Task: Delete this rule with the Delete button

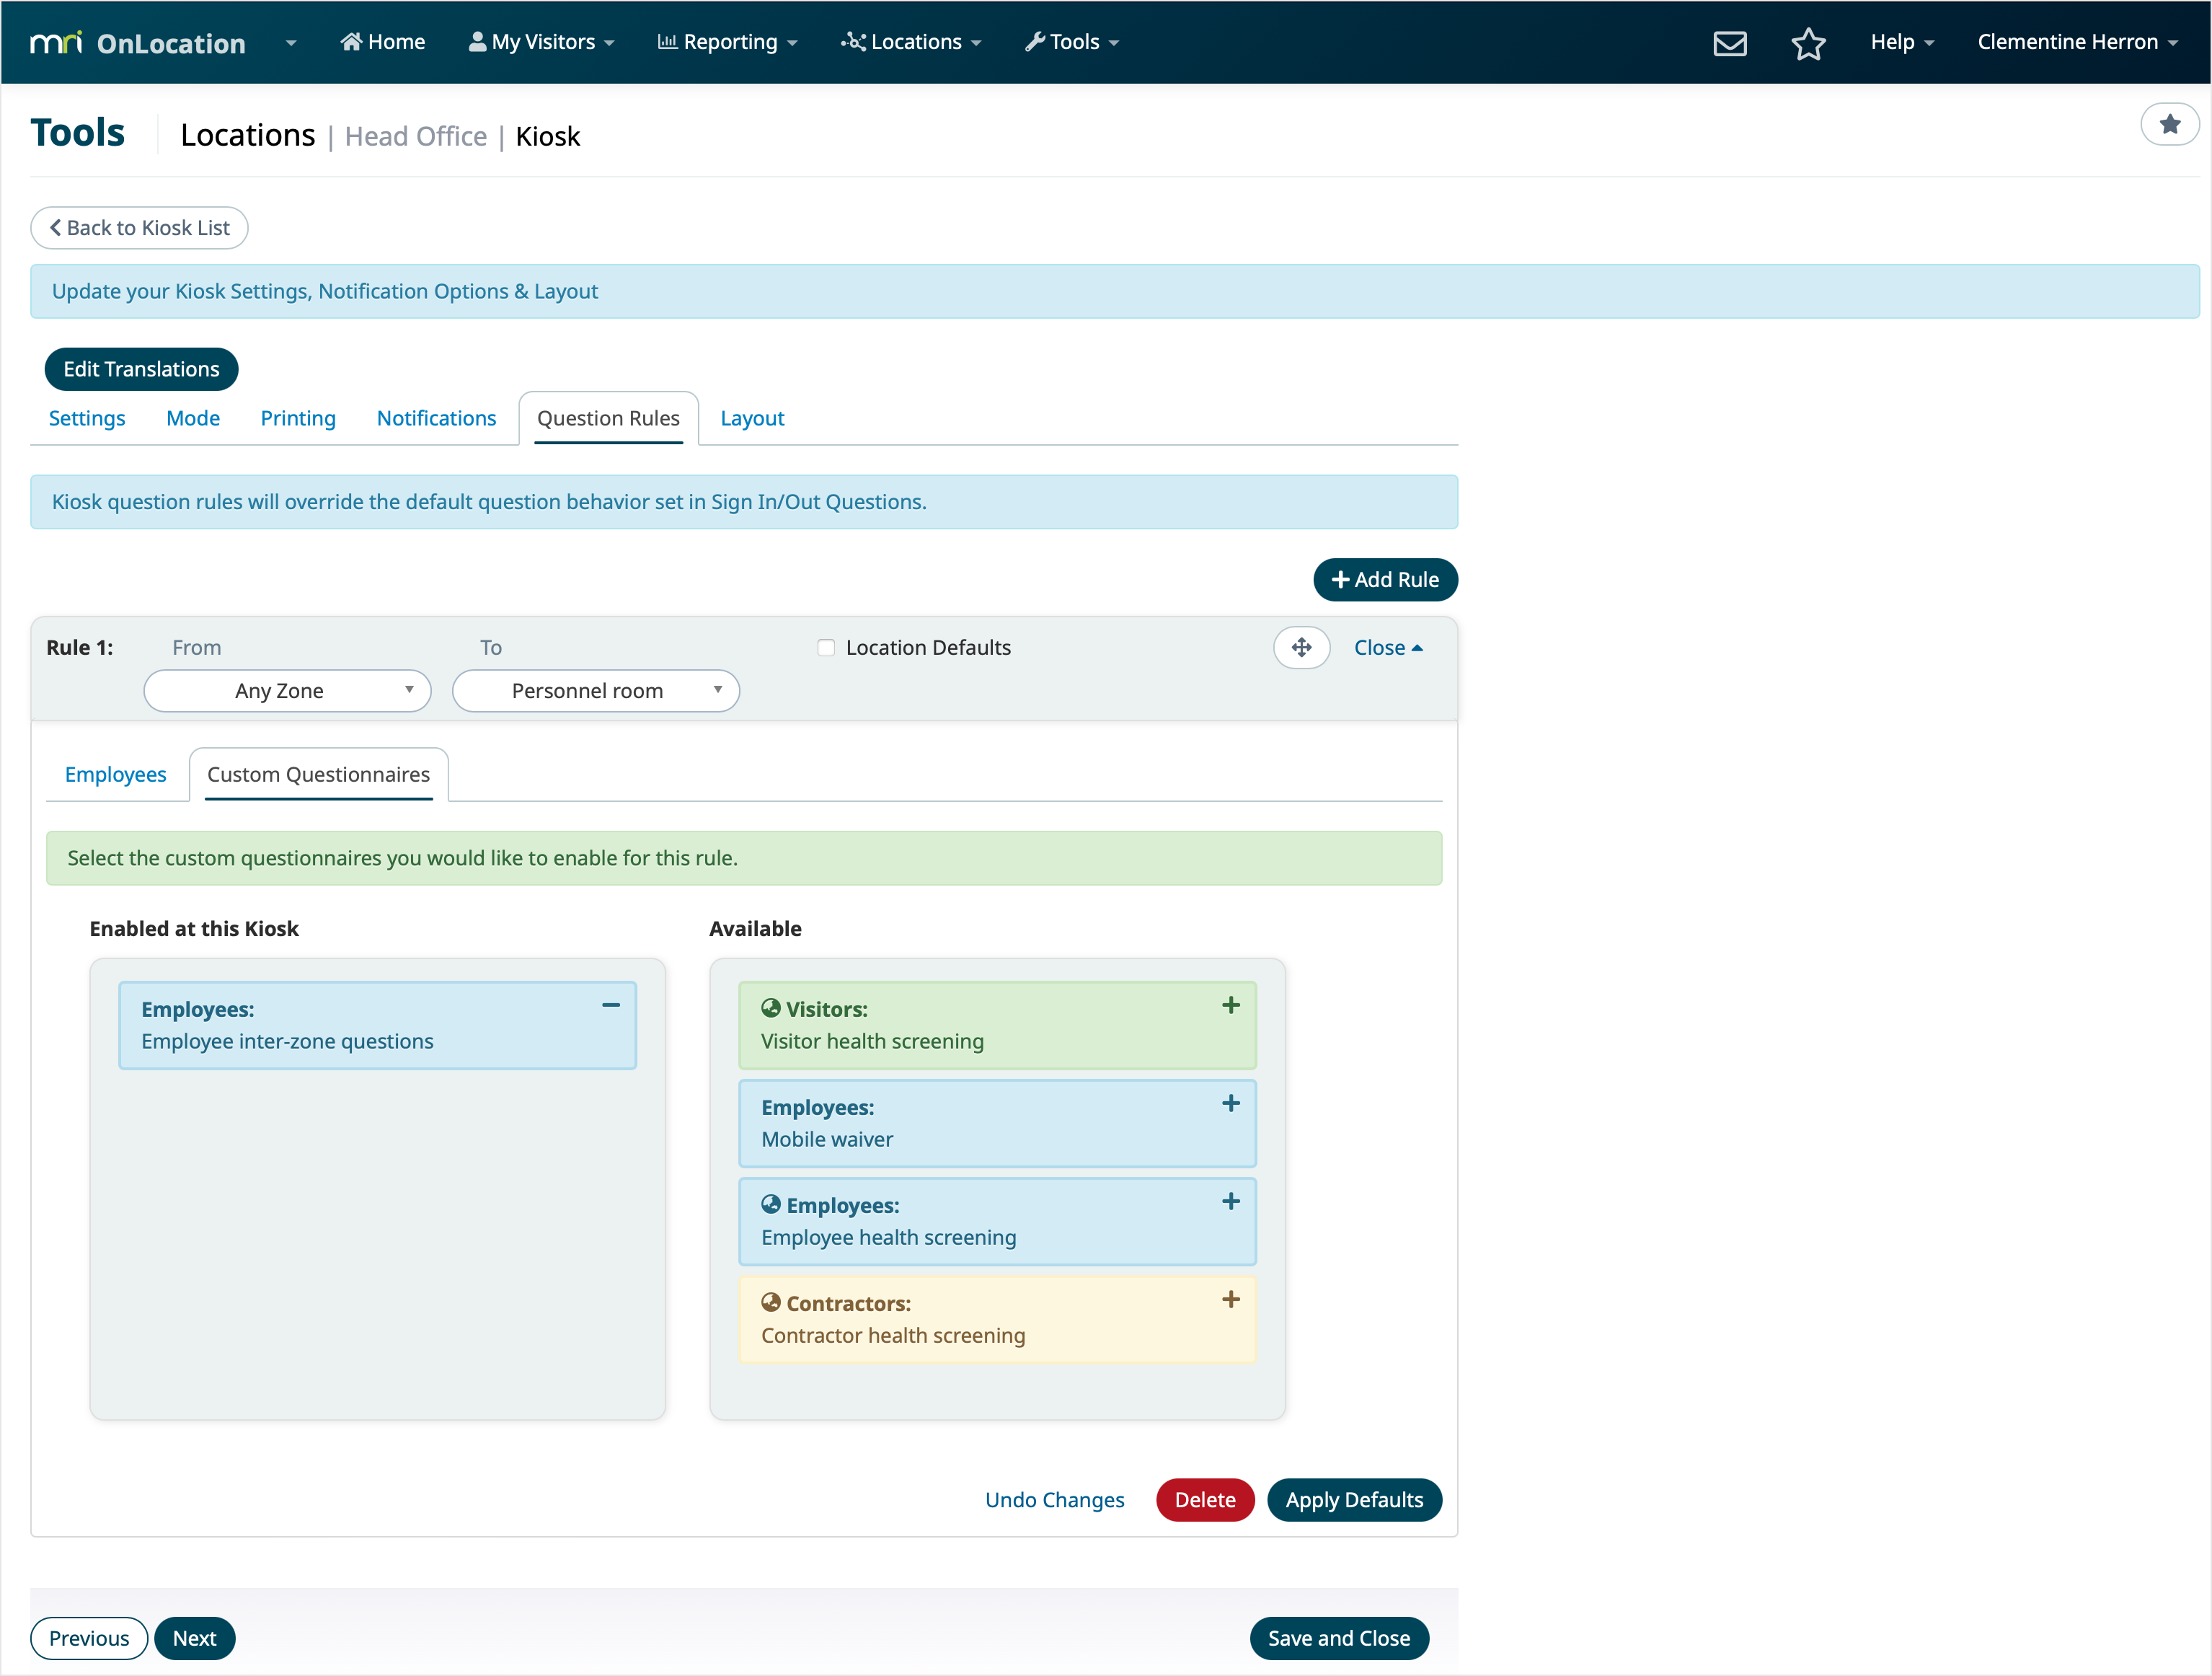Action: click(1205, 1500)
